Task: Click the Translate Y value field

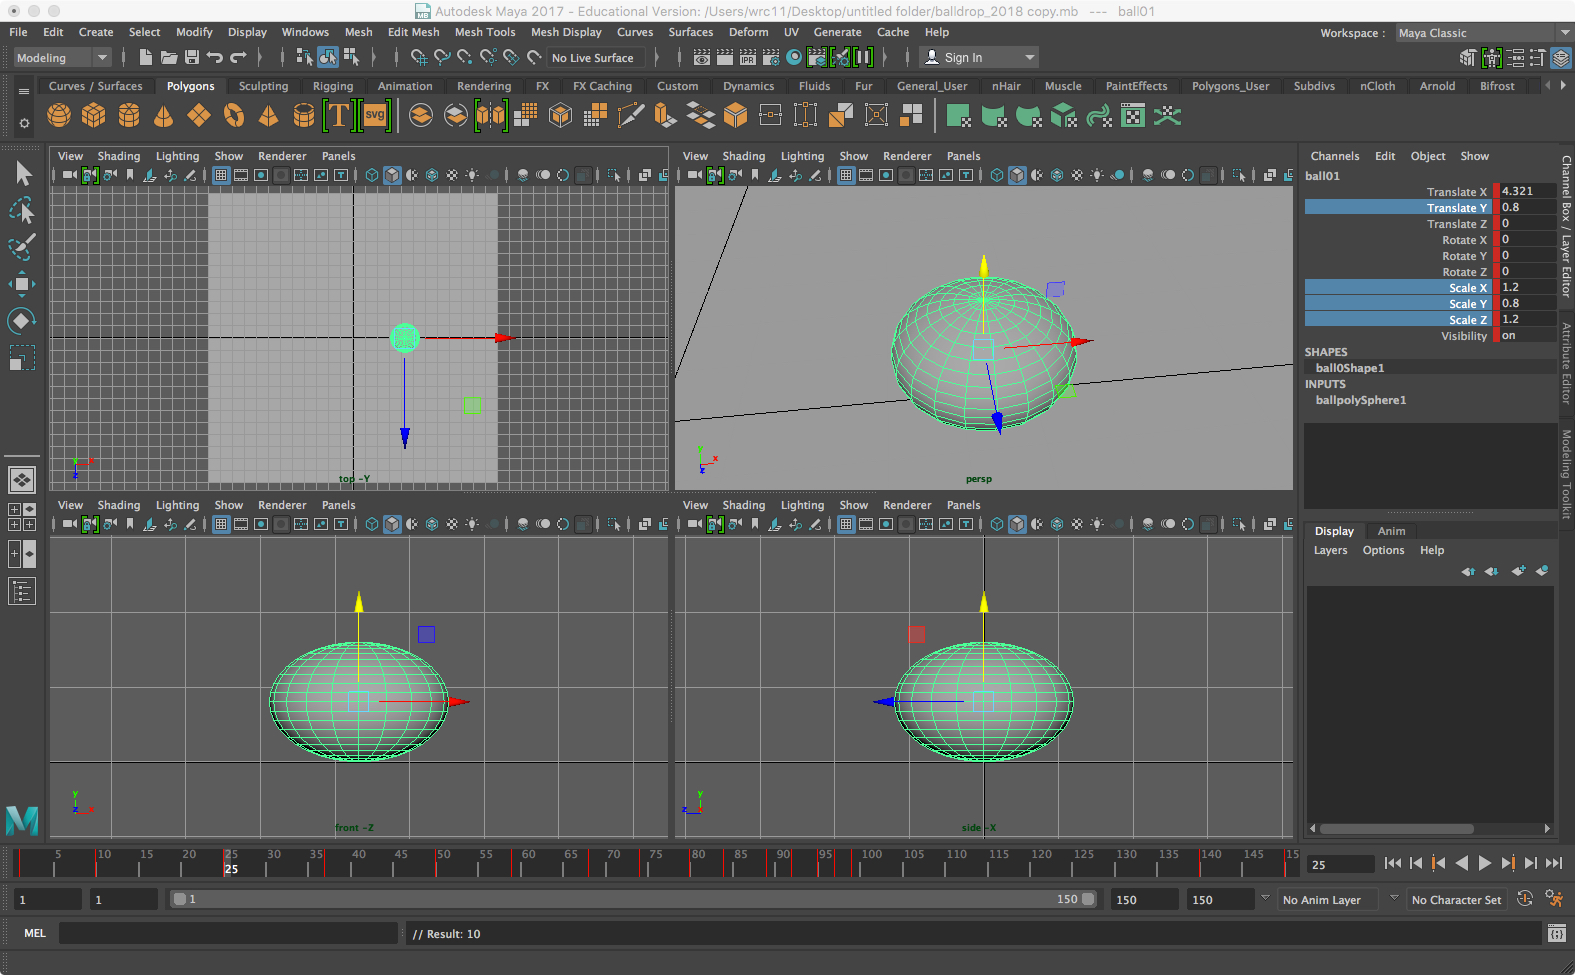Action: (x=1525, y=208)
